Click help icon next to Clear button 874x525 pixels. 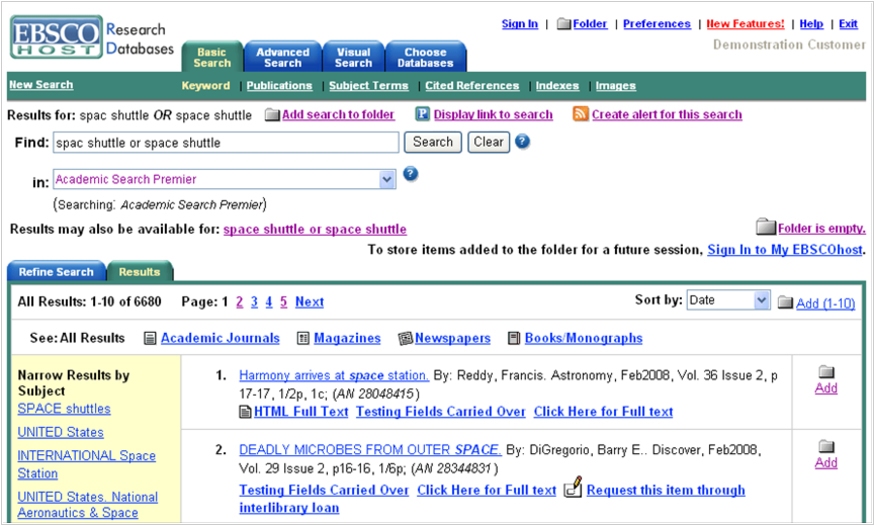tap(522, 142)
